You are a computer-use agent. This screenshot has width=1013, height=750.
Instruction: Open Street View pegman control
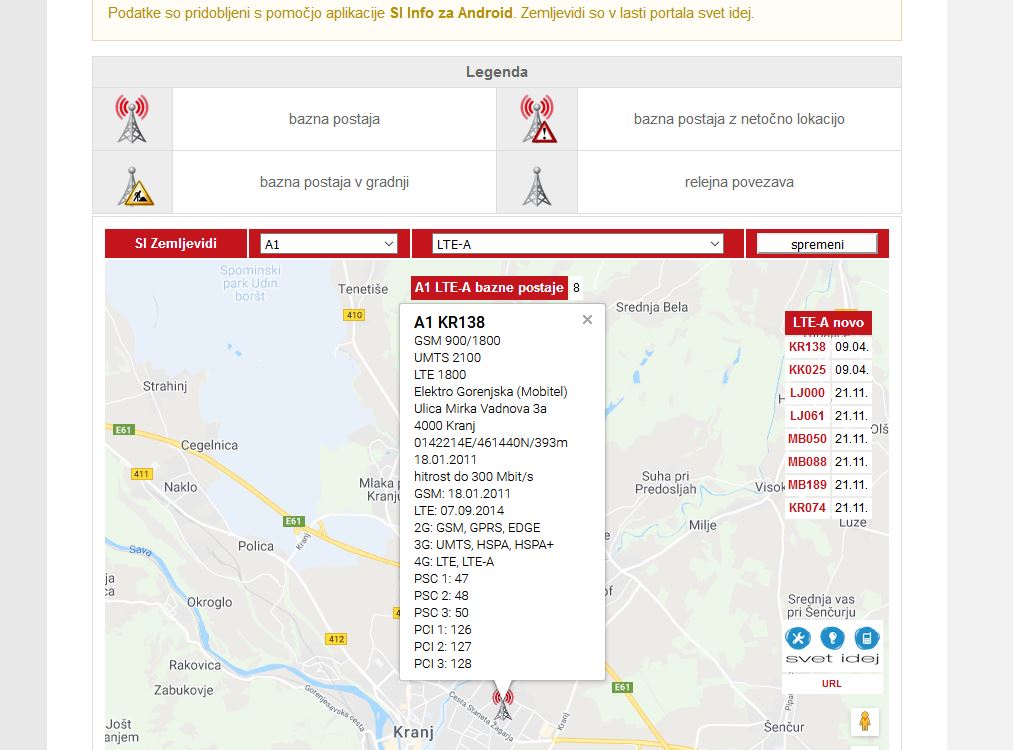[x=865, y=721]
